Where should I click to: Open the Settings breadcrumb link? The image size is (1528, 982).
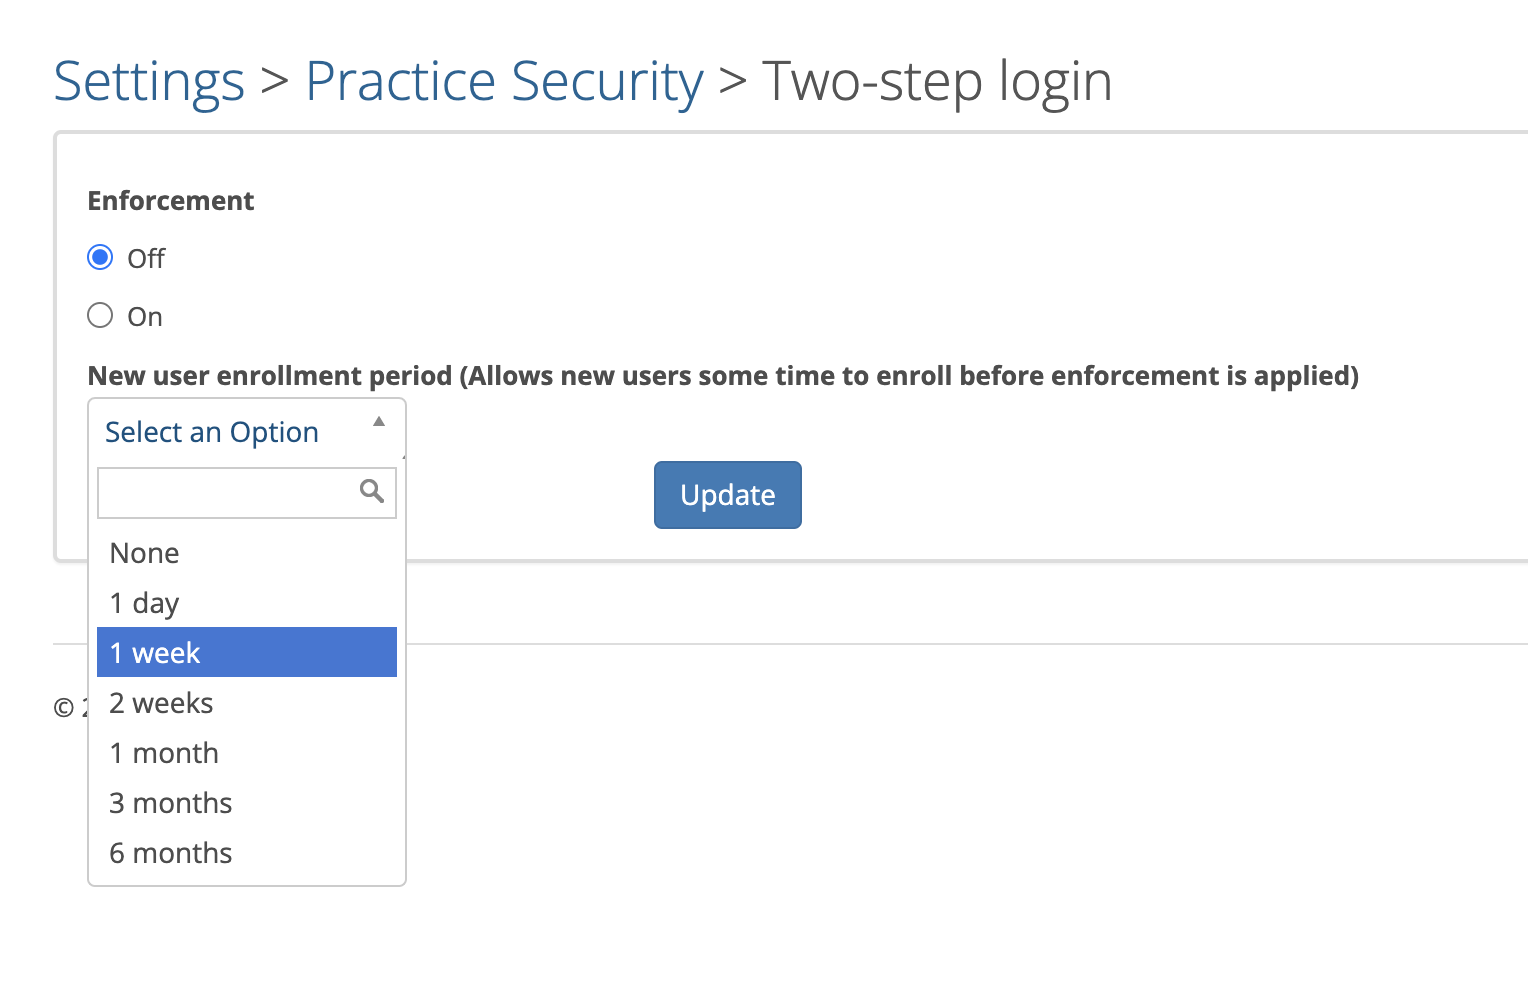(x=149, y=81)
